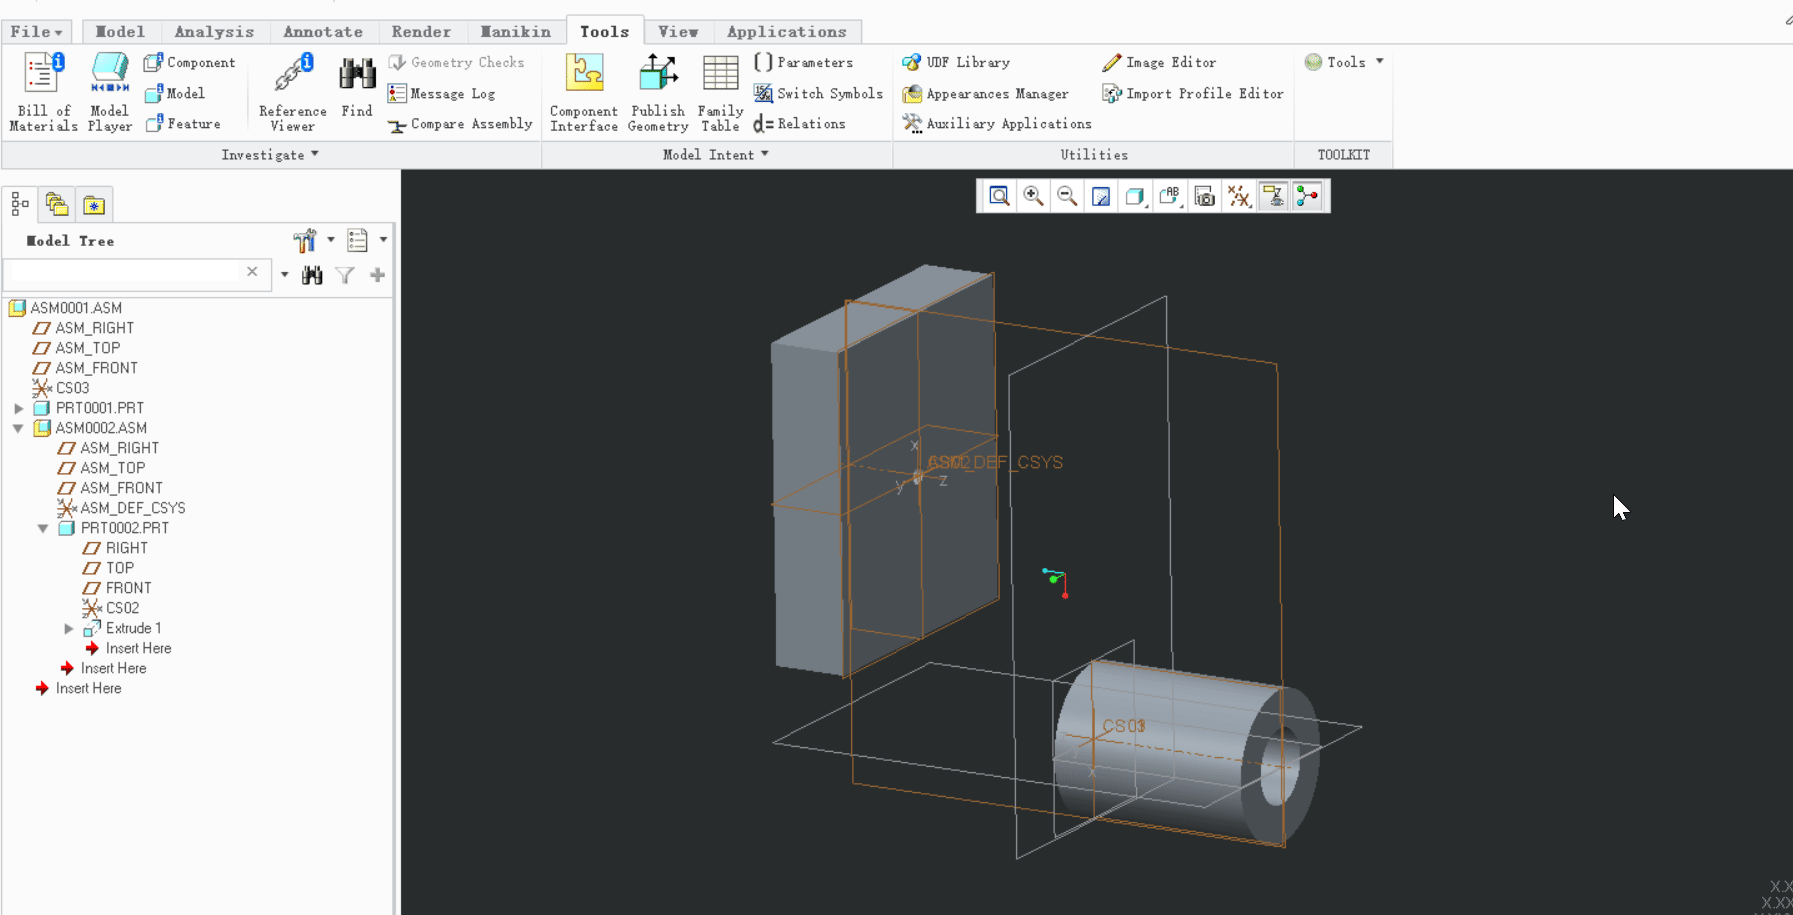Open the Family Table
1793x915 pixels.
720,92
